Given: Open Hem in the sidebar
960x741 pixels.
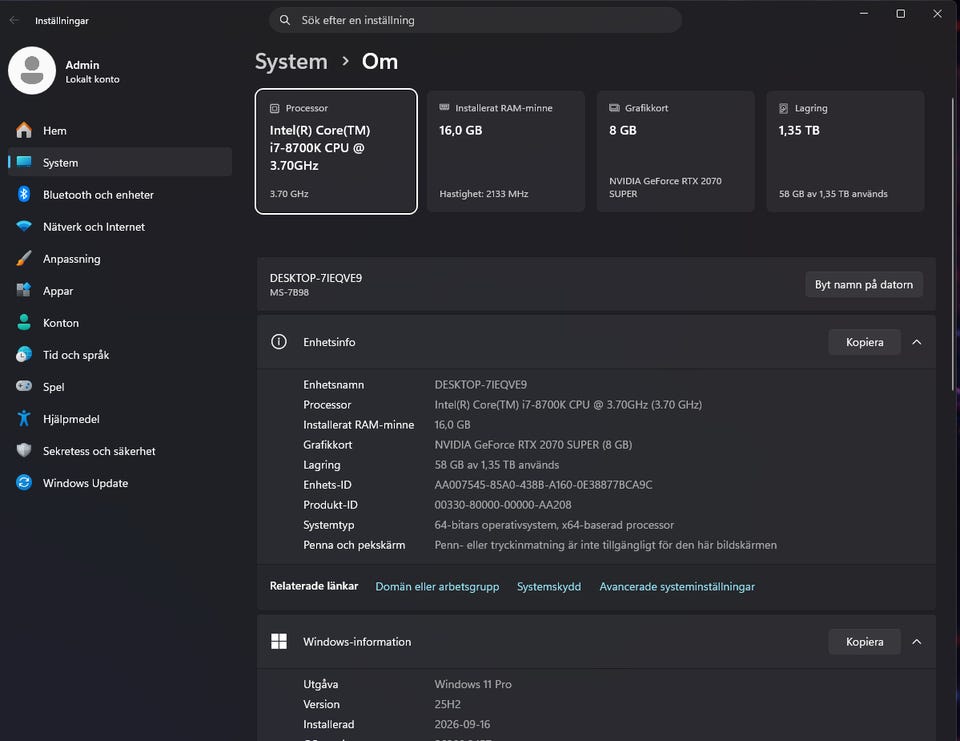Looking at the screenshot, I should click(x=120, y=130).
